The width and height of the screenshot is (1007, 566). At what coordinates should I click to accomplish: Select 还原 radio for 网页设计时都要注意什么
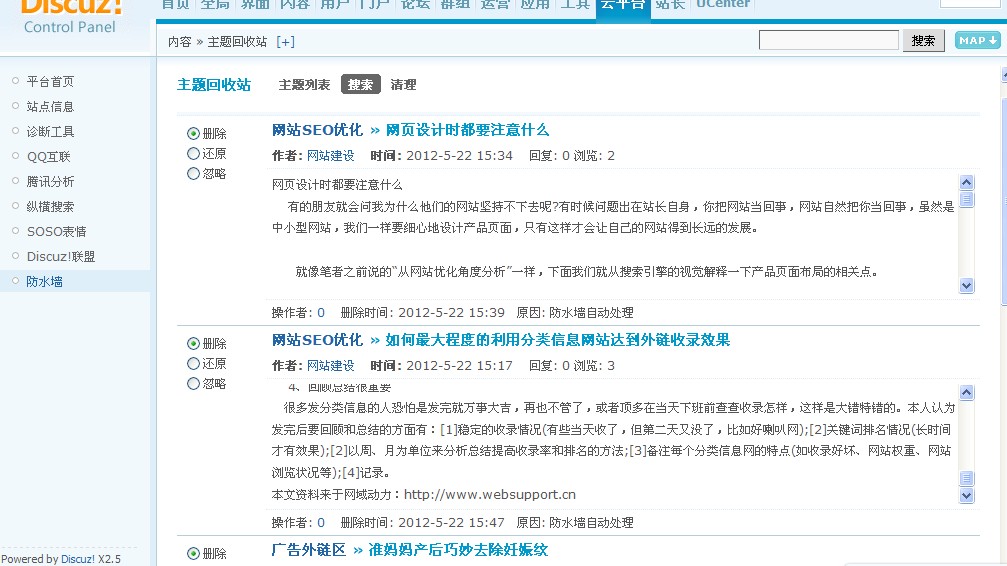point(193,154)
